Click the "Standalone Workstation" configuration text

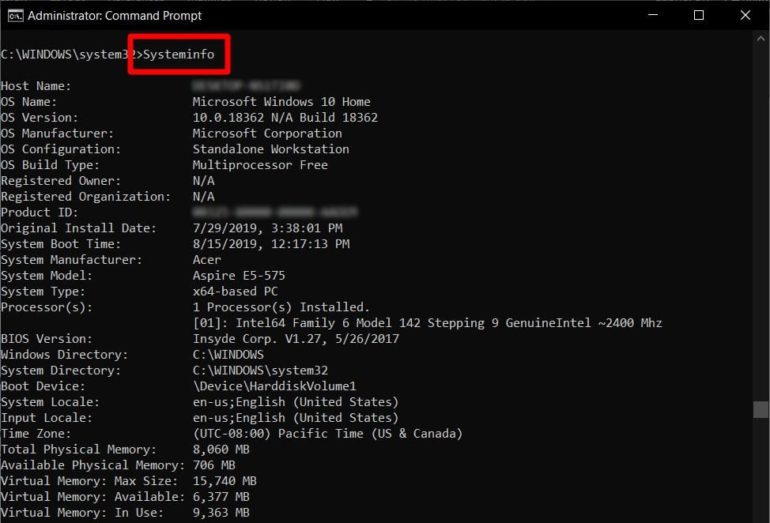271,149
